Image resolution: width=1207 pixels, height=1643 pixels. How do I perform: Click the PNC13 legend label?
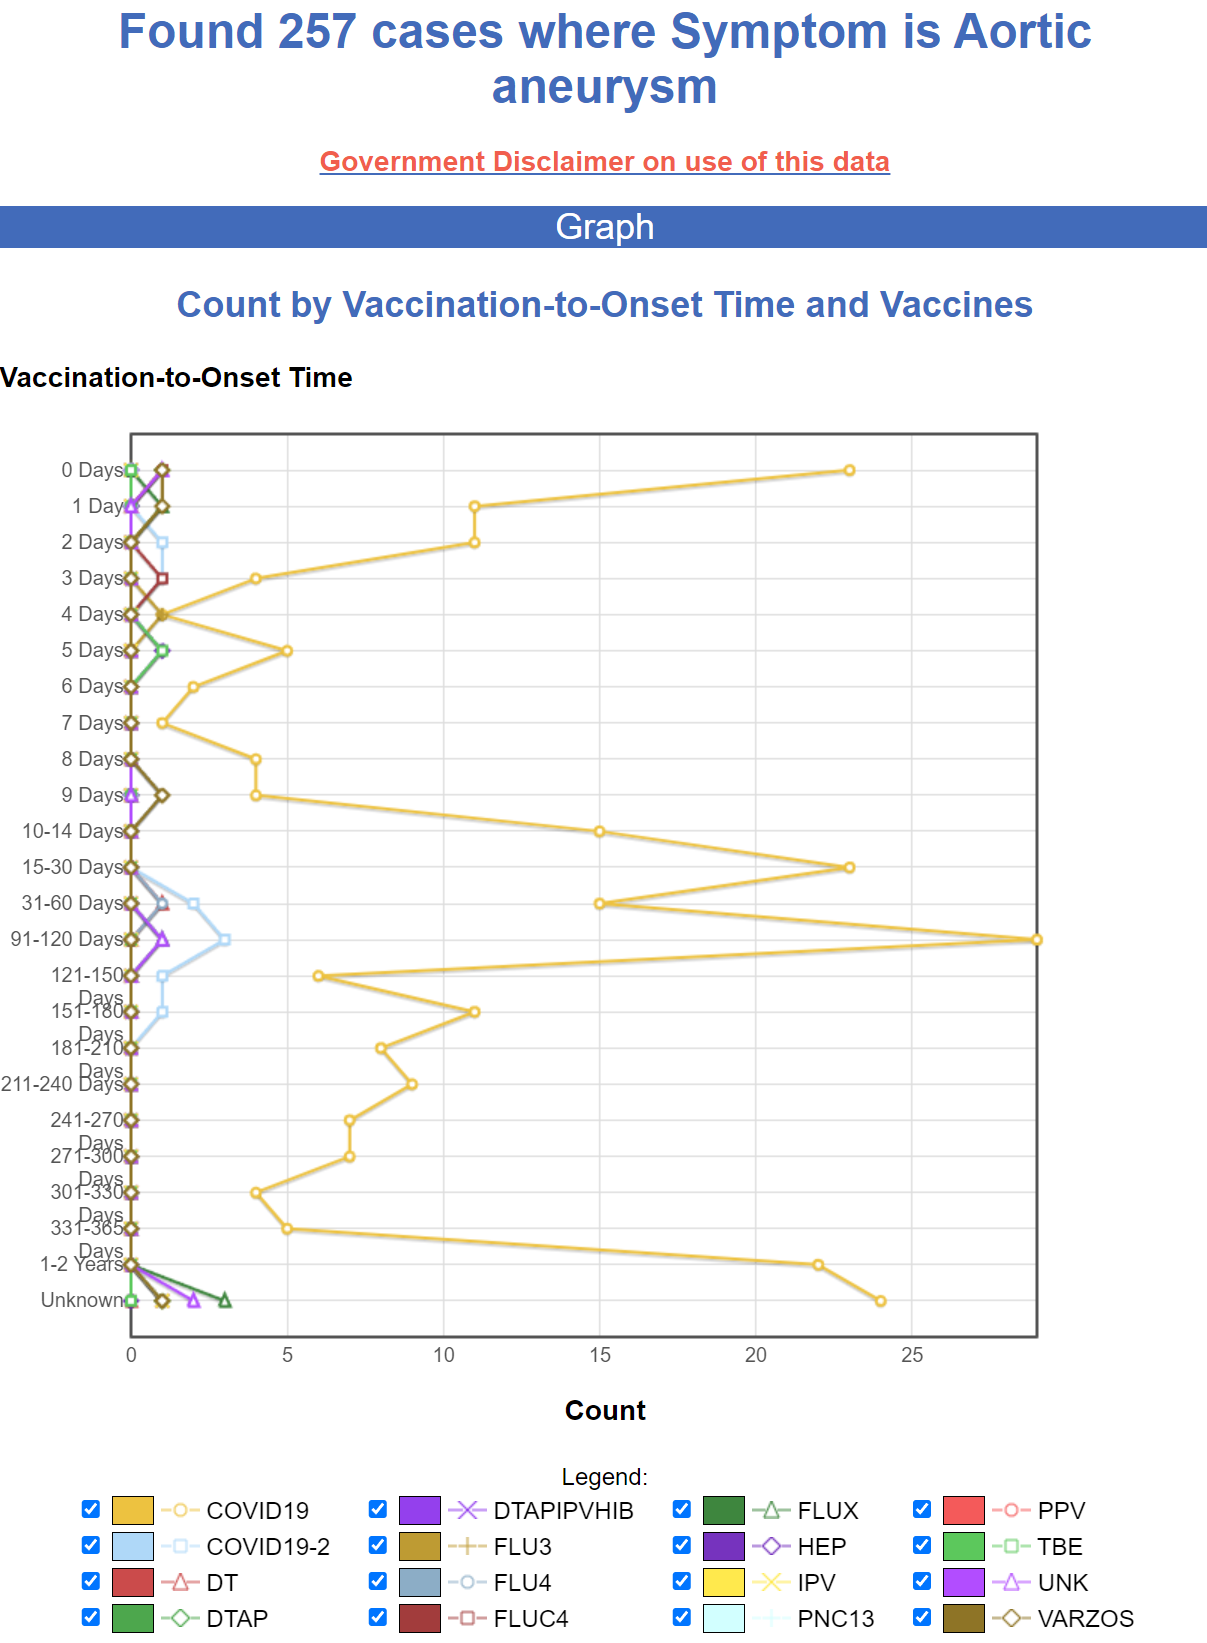point(835,1618)
